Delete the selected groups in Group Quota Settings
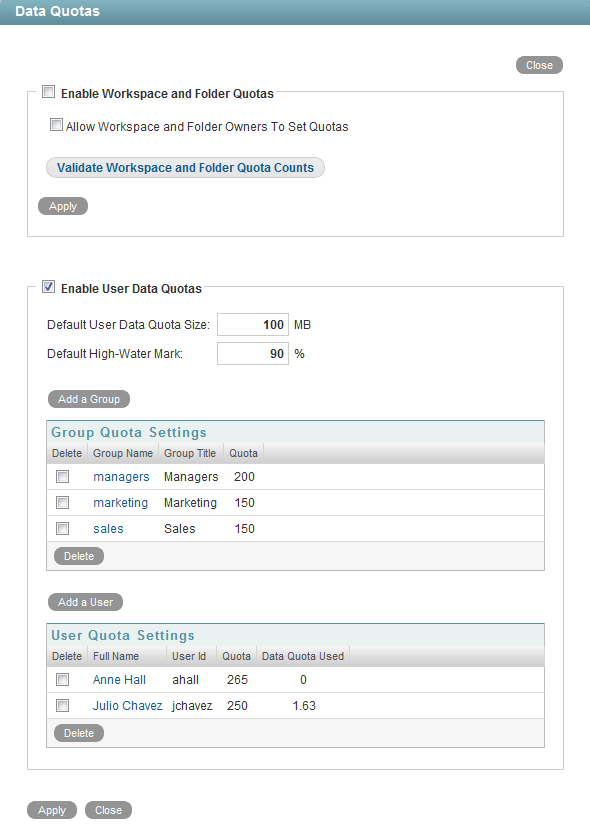The width and height of the screenshot is (590, 828). [x=78, y=555]
